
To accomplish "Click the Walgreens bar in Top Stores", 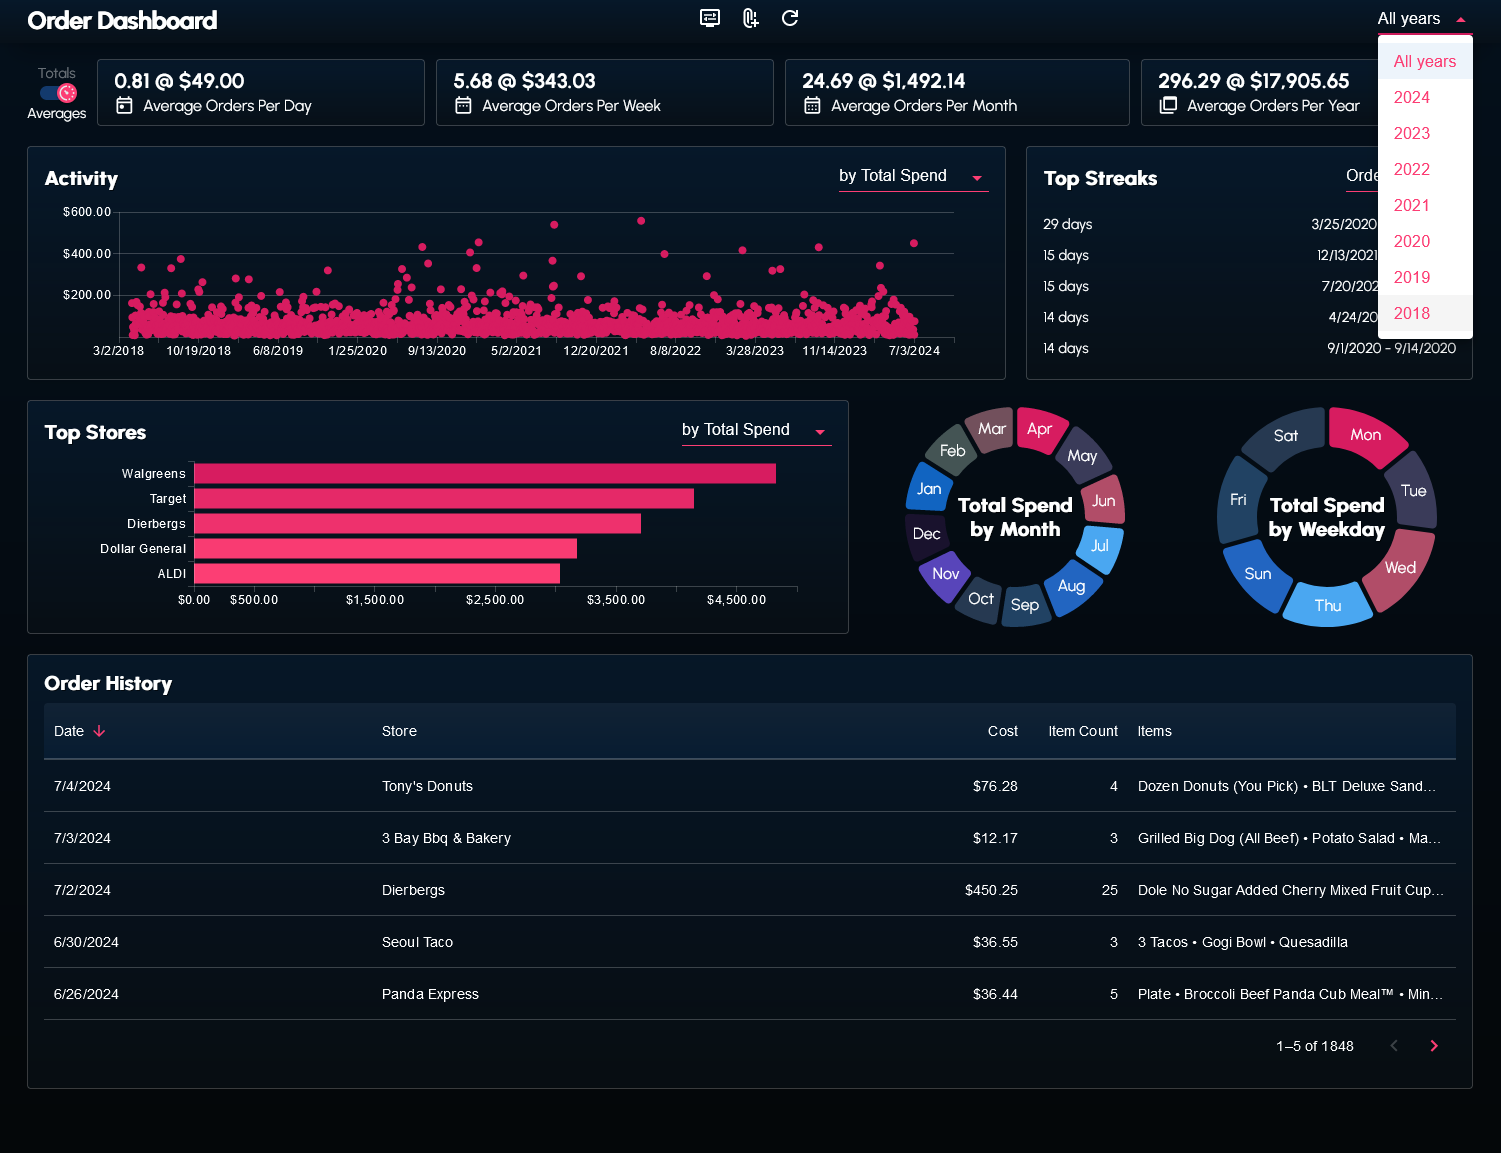I will coord(485,474).
